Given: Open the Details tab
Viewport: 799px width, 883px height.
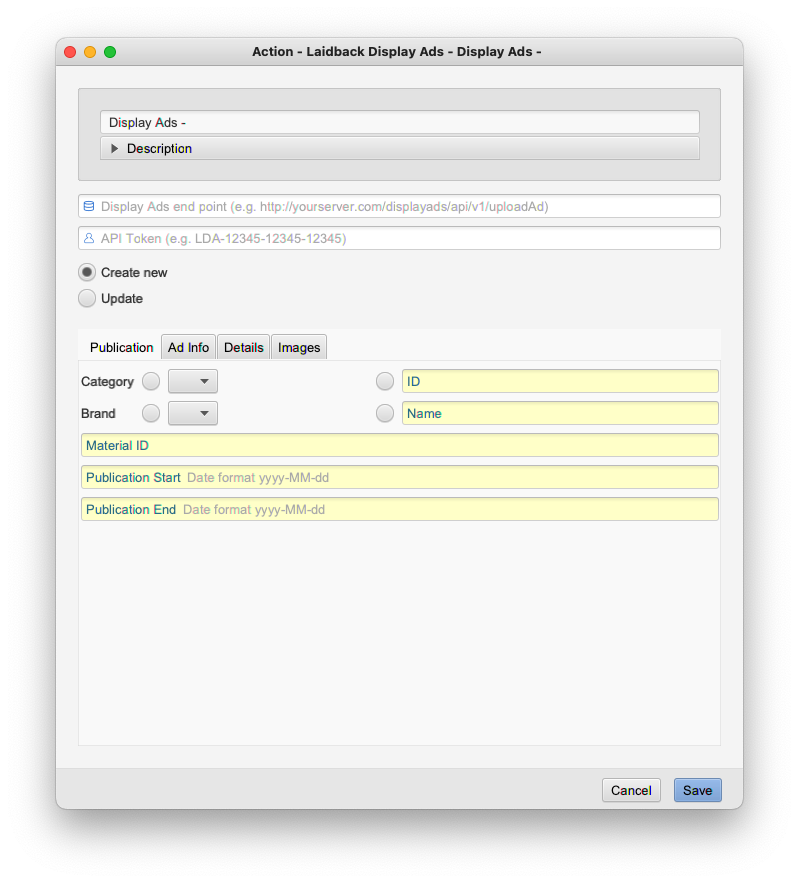Looking at the screenshot, I should click(x=244, y=347).
